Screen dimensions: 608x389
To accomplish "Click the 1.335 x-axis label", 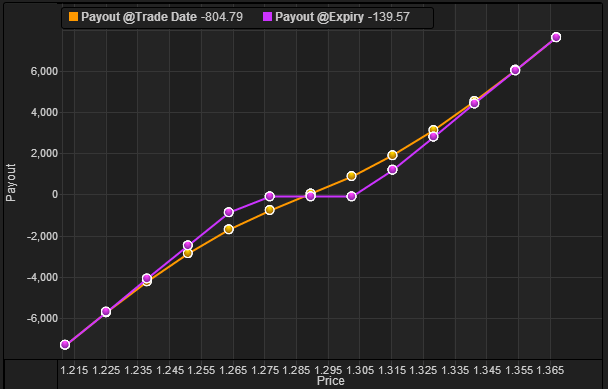I will coord(456,370).
